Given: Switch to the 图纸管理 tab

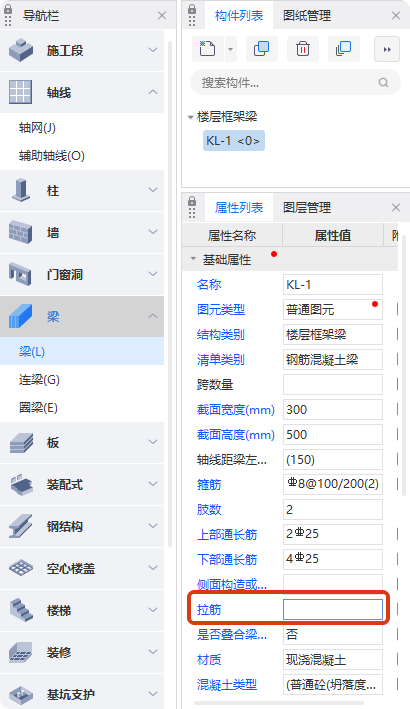Looking at the screenshot, I should coord(307,16).
